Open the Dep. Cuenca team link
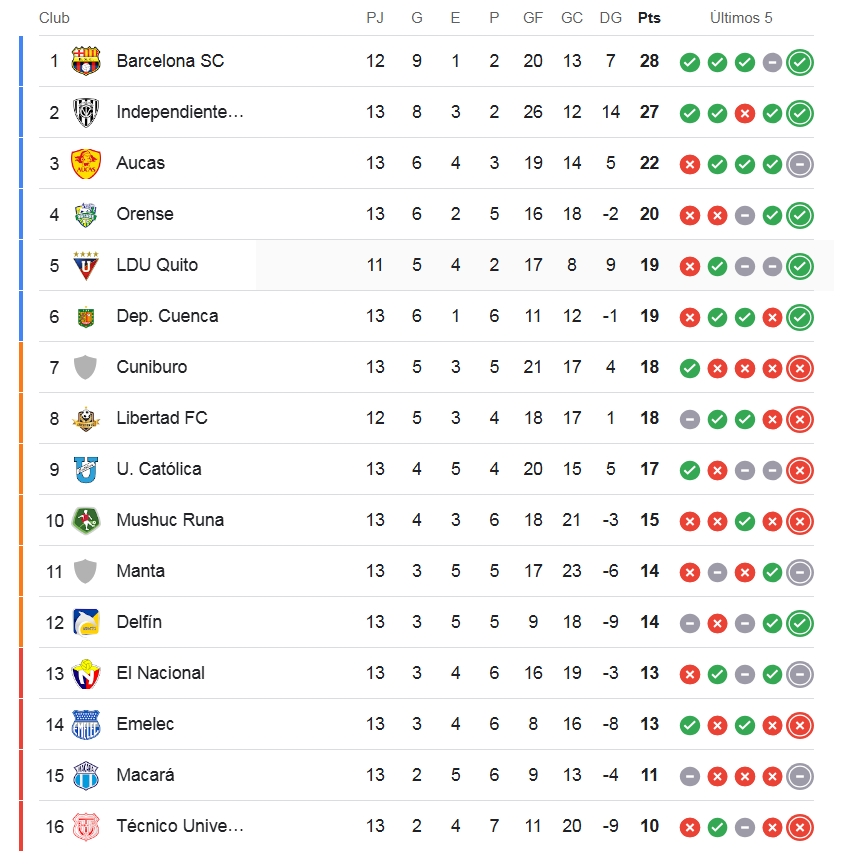 coord(167,316)
